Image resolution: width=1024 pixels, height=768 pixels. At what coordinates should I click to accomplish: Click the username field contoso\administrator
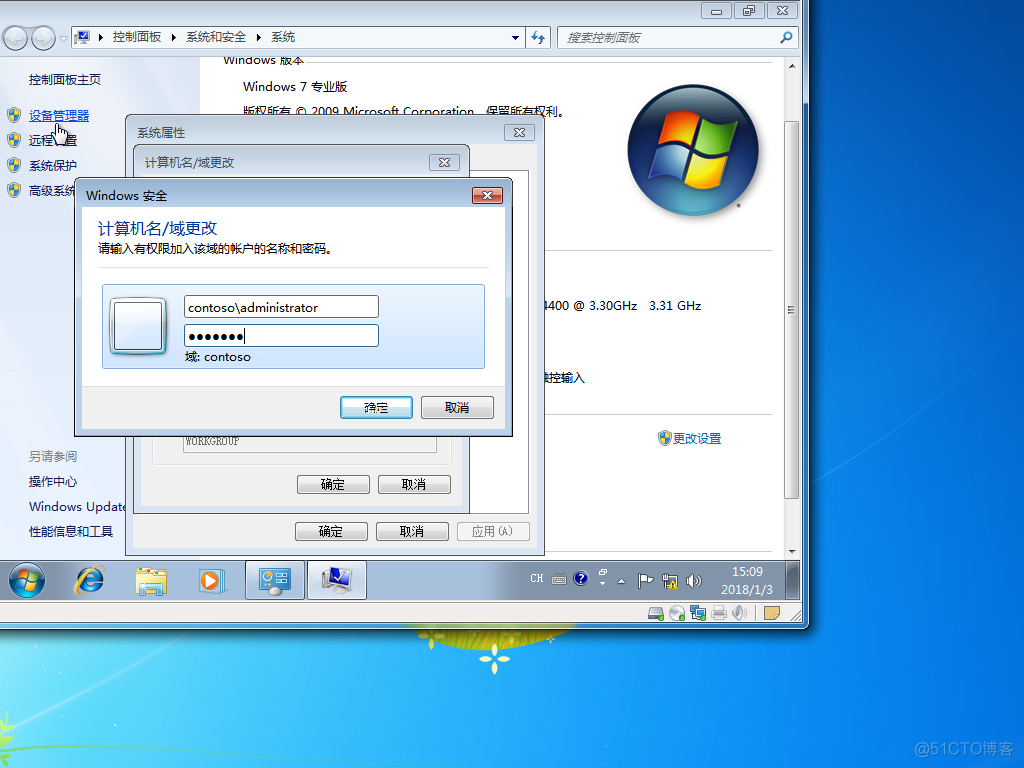[281, 307]
